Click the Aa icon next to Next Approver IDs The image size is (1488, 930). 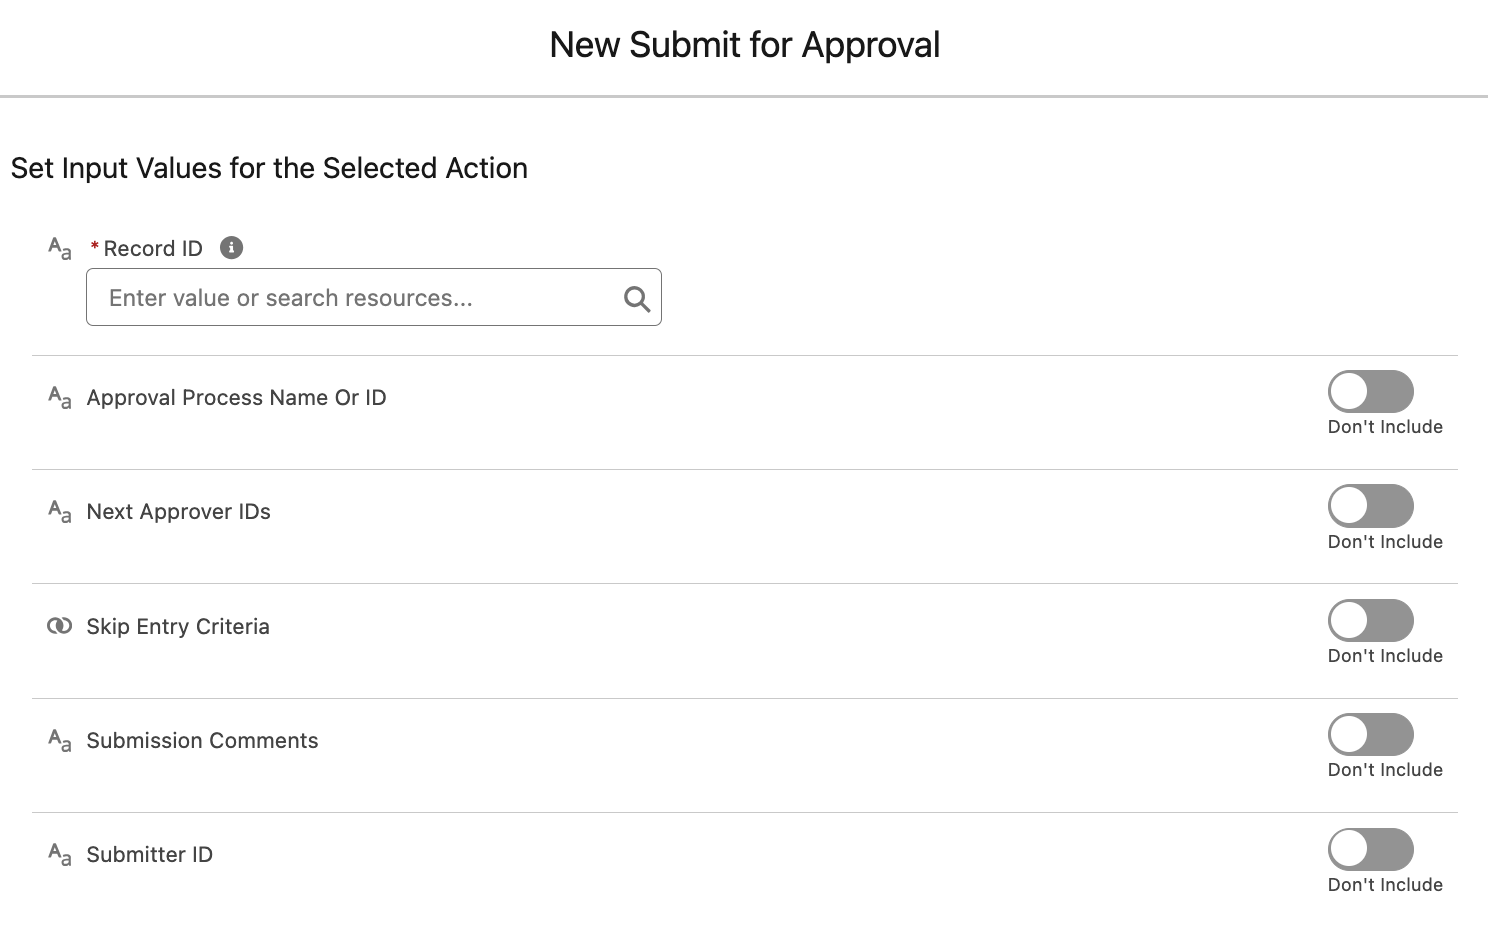pos(60,512)
